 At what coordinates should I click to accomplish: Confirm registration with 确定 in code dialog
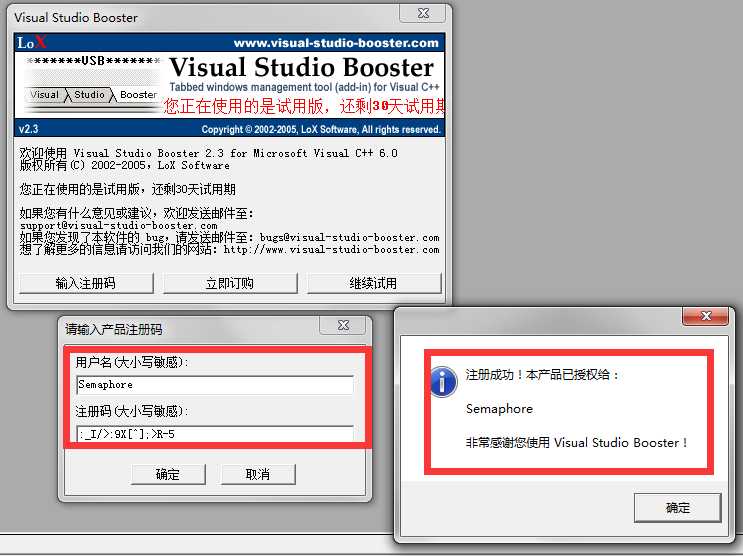[168, 474]
